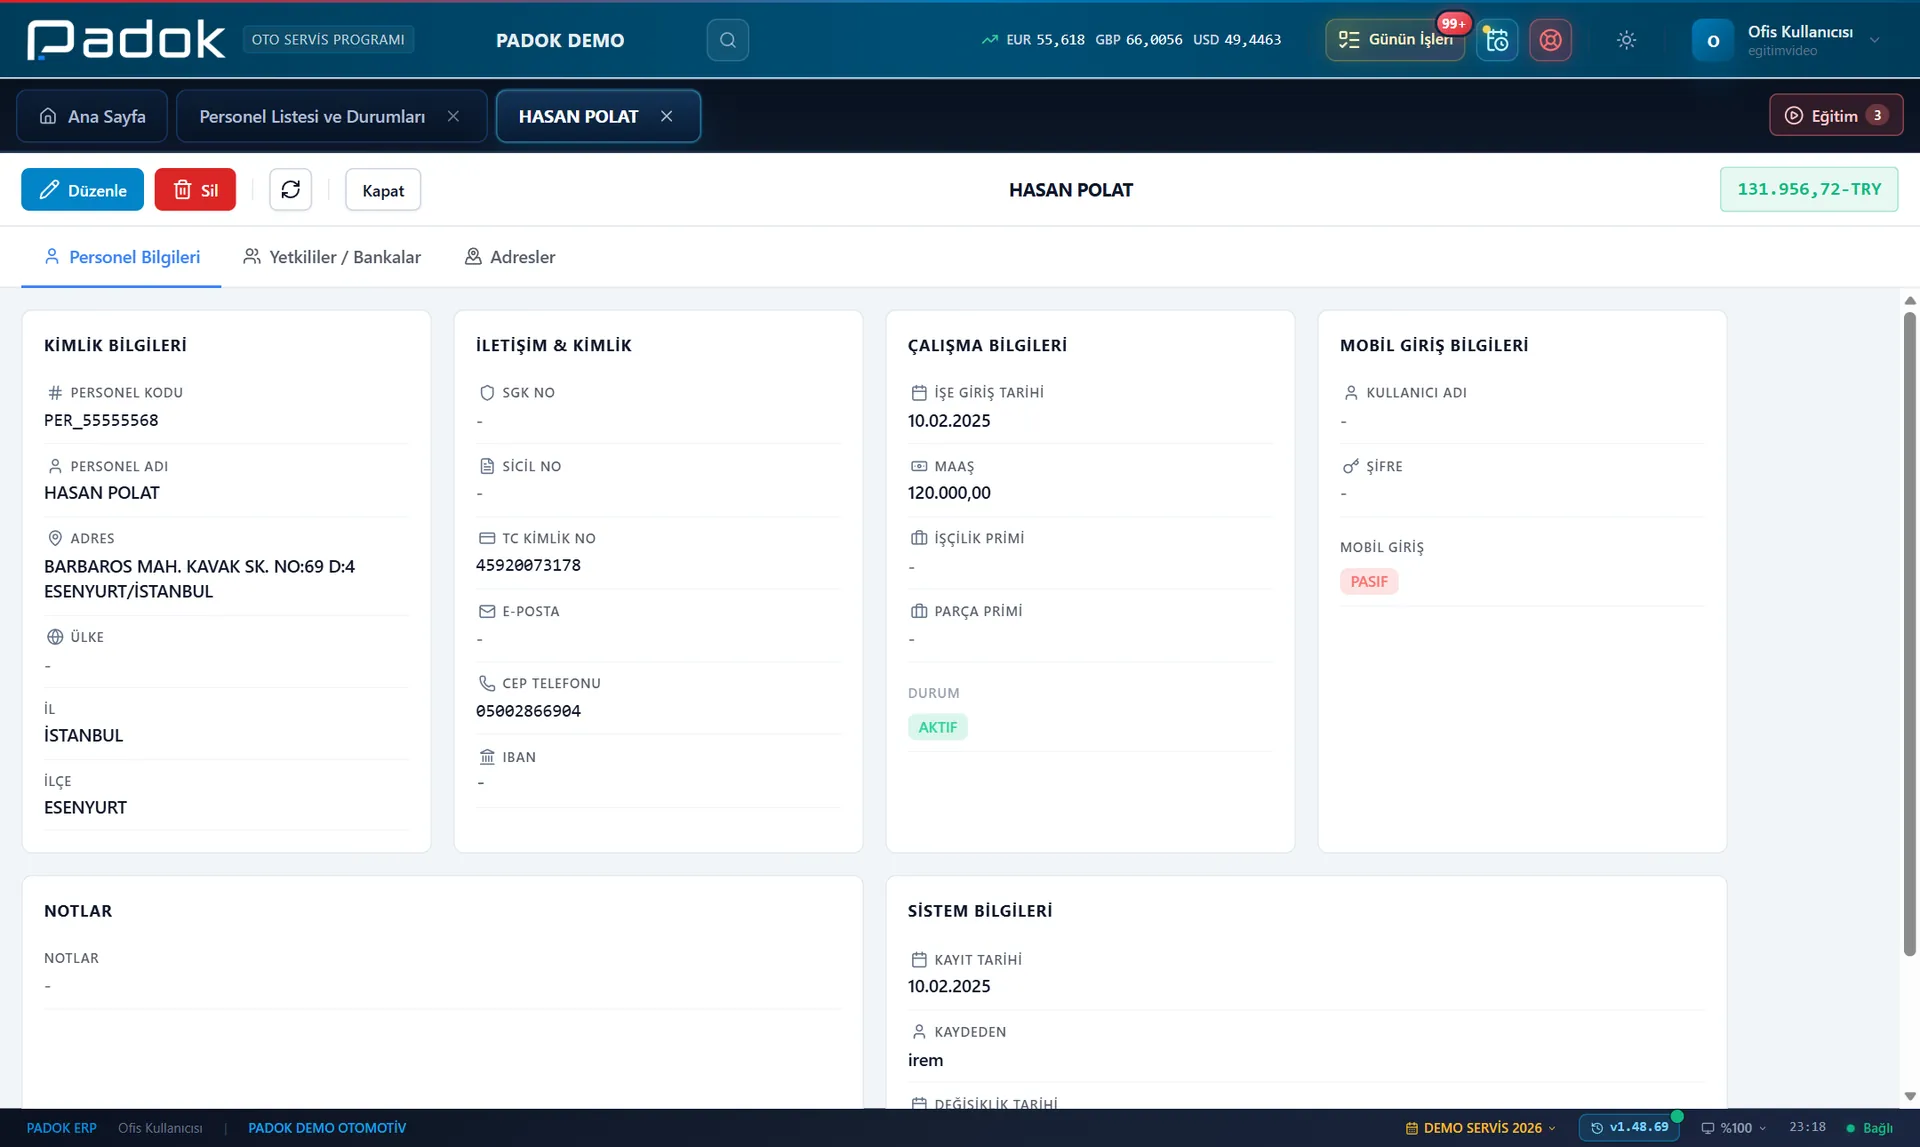
Task: Open the global search icon
Action: click(727, 40)
